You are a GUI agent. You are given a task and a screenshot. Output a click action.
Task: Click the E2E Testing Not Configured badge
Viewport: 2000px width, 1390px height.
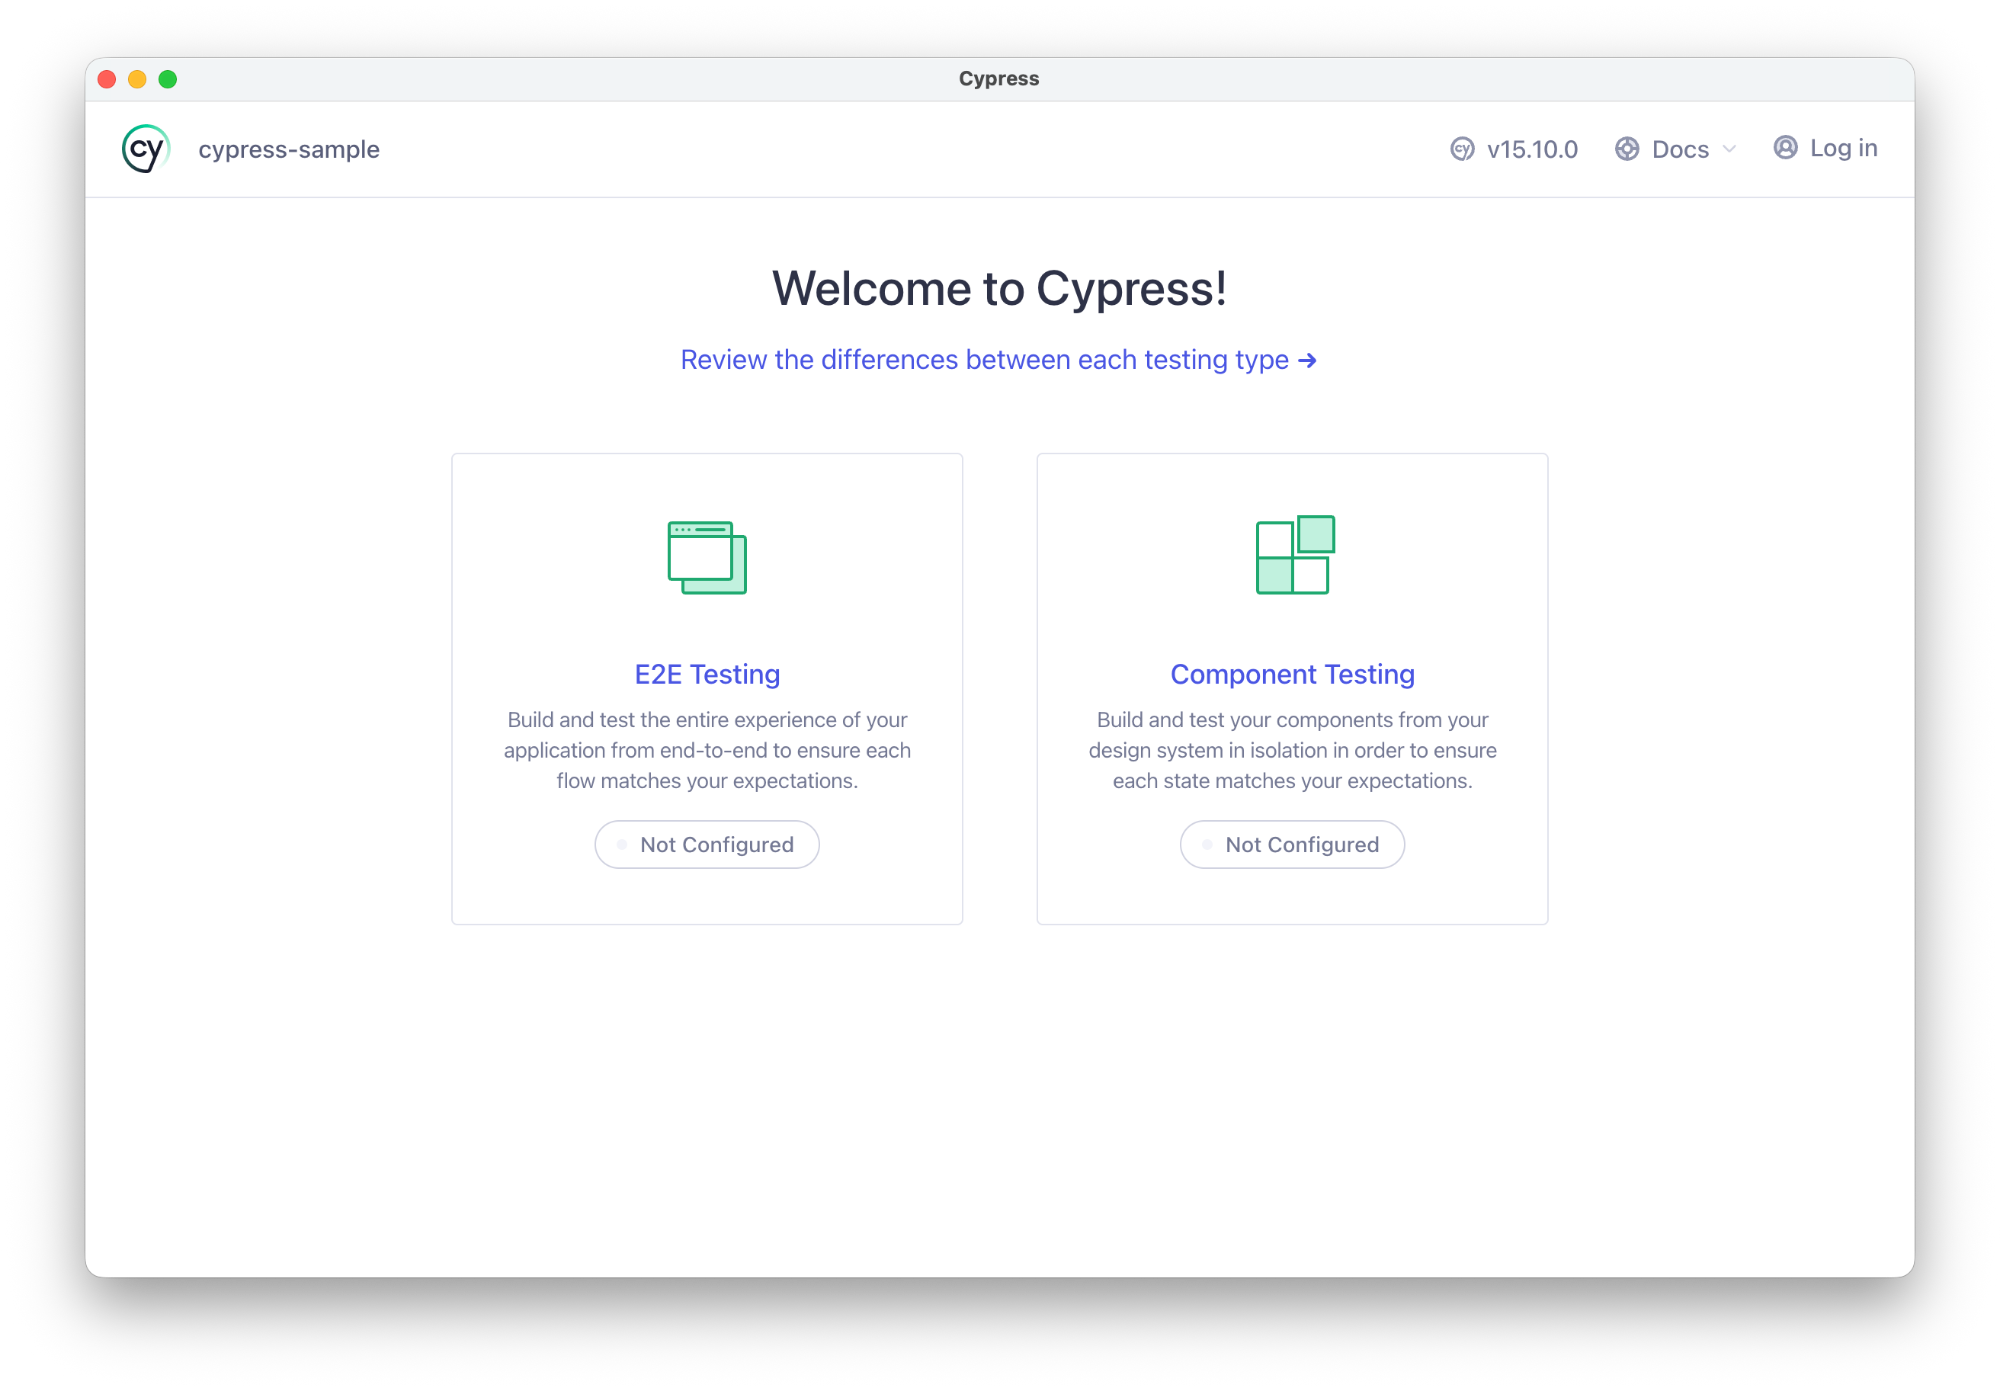(x=707, y=845)
